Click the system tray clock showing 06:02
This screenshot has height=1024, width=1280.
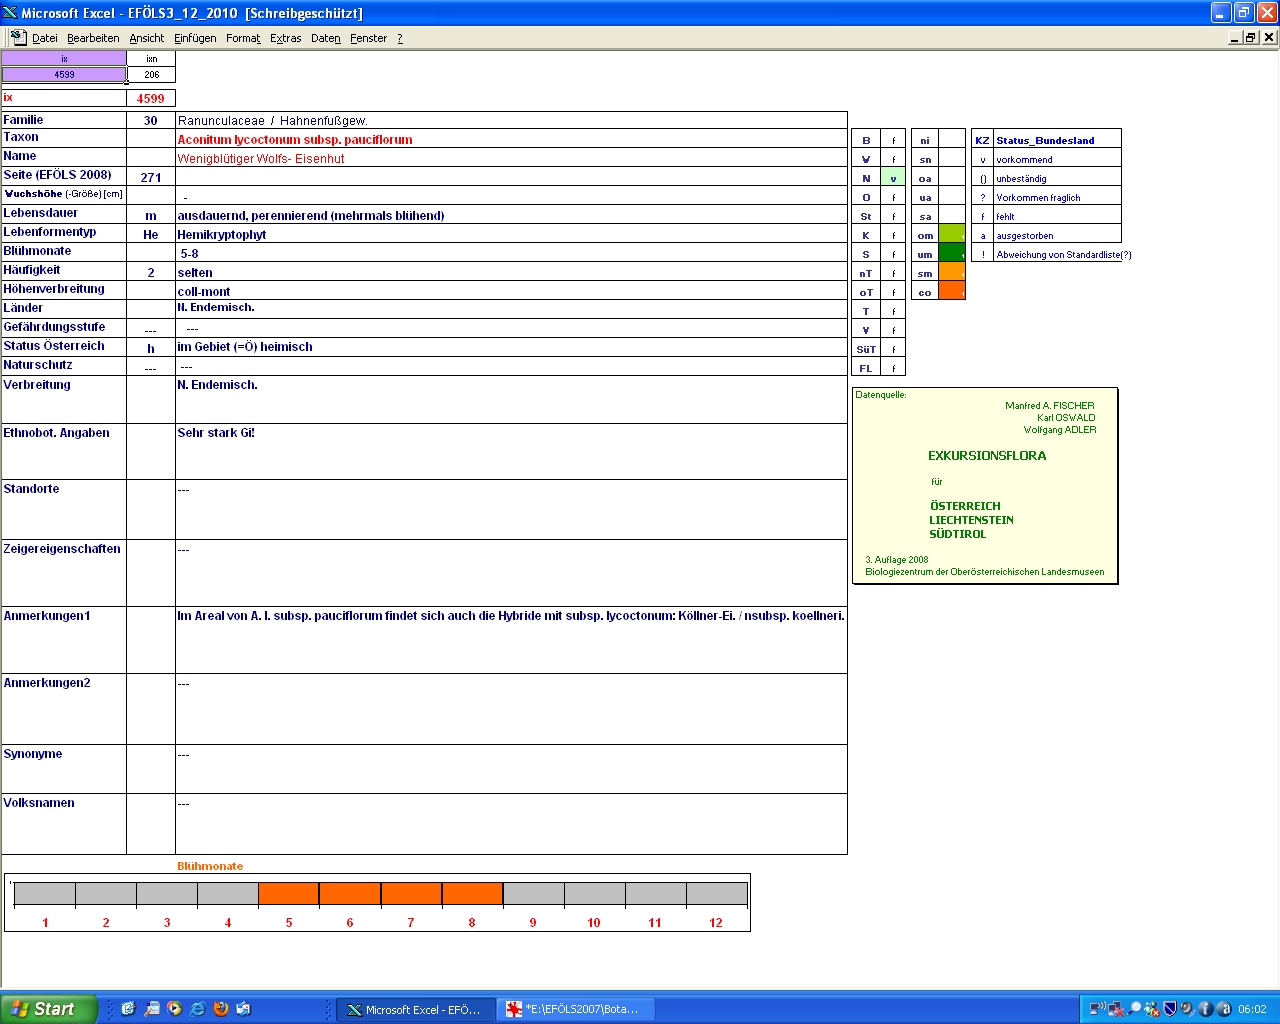point(1252,1009)
